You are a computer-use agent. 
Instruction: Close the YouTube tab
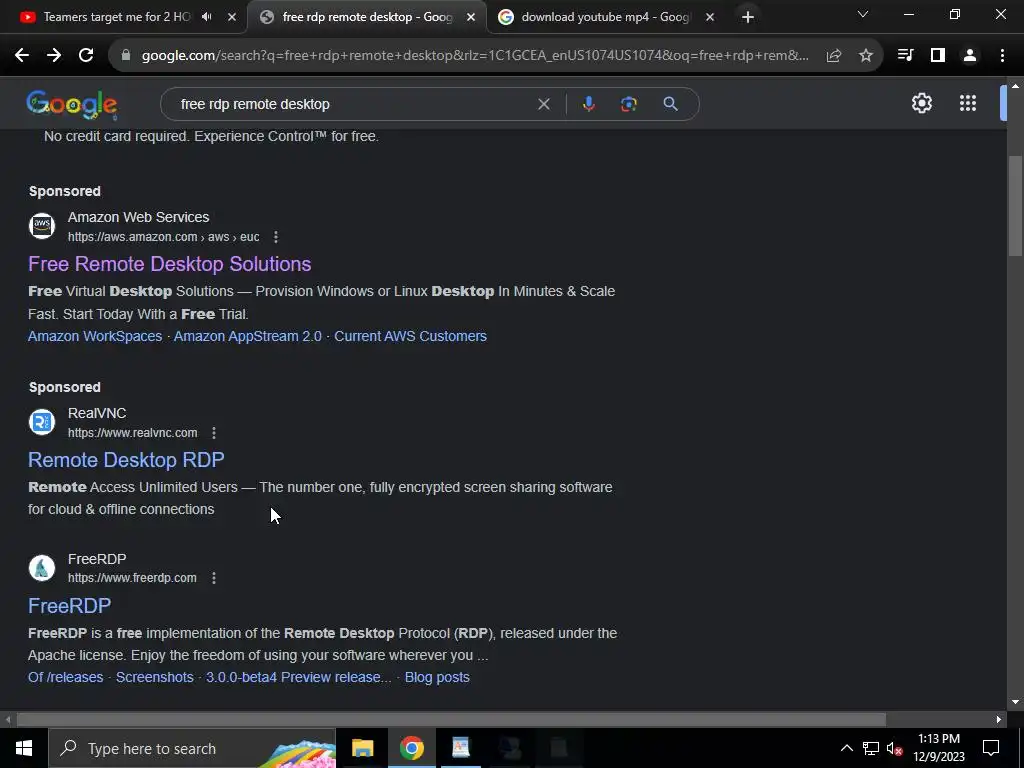pos(232,17)
